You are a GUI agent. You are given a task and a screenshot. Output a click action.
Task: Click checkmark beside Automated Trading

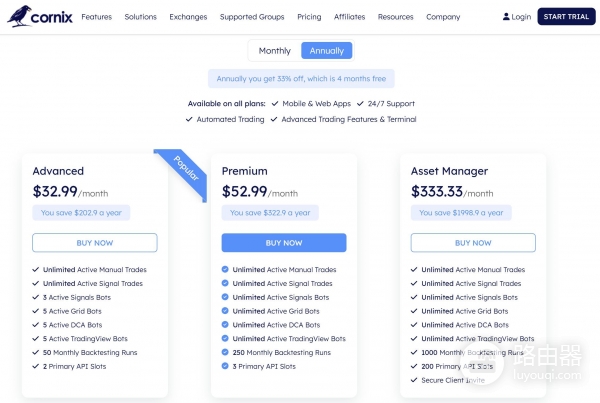point(190,119)
